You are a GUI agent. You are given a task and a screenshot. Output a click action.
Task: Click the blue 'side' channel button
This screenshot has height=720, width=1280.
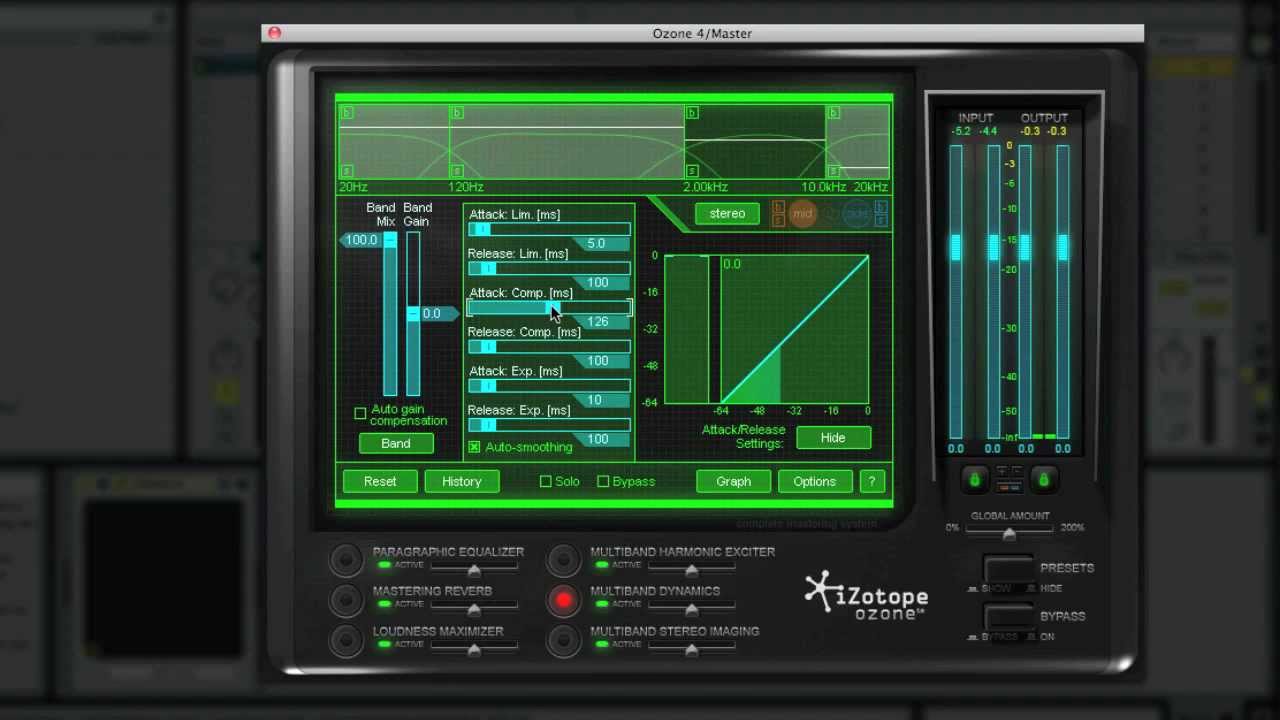(x=857, y=213)
